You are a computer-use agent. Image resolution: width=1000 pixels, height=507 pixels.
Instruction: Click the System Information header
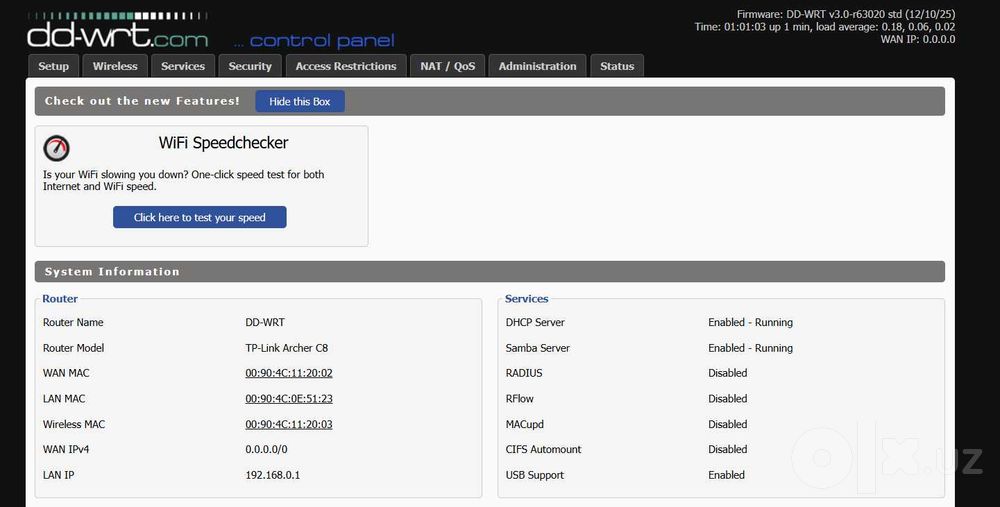pos(490,272)
